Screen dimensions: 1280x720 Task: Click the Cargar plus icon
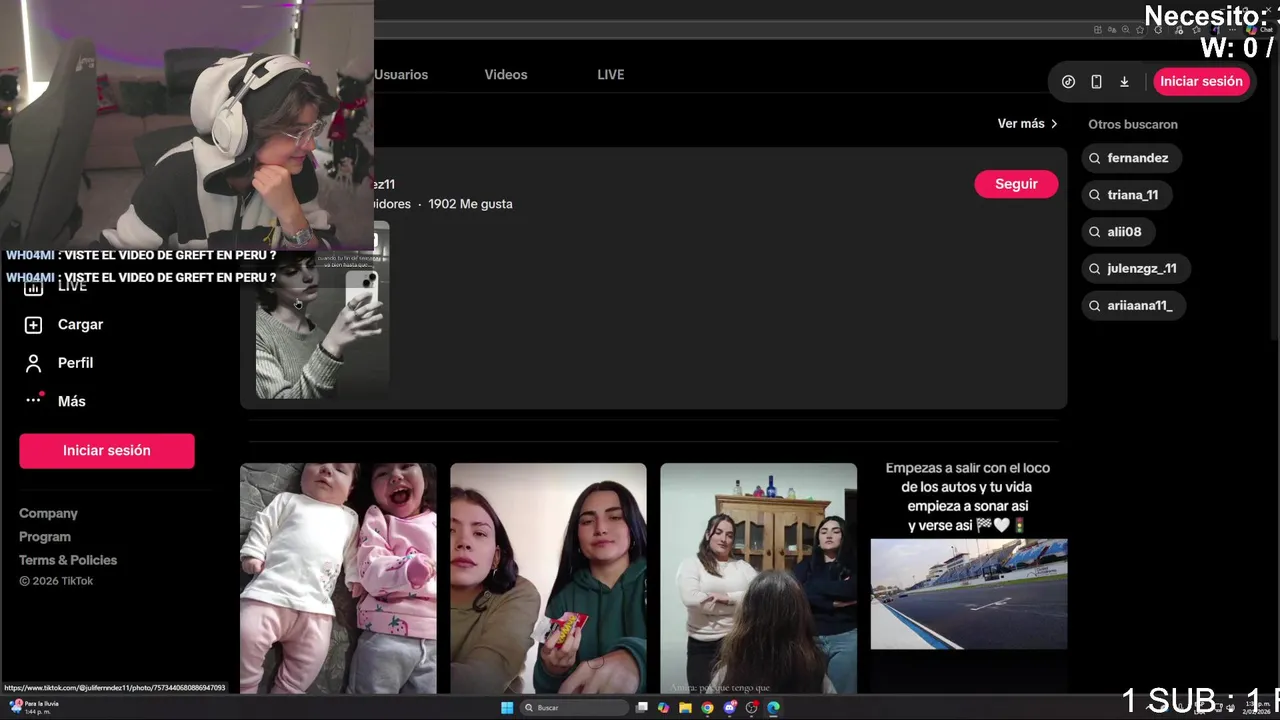[x=33, y=325]
